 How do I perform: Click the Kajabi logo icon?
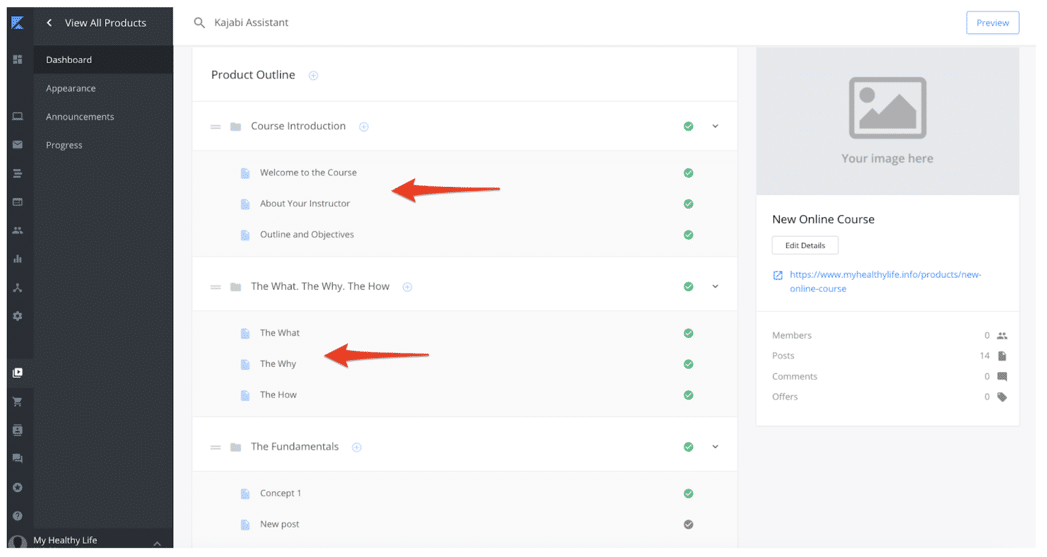pos(17,23)
